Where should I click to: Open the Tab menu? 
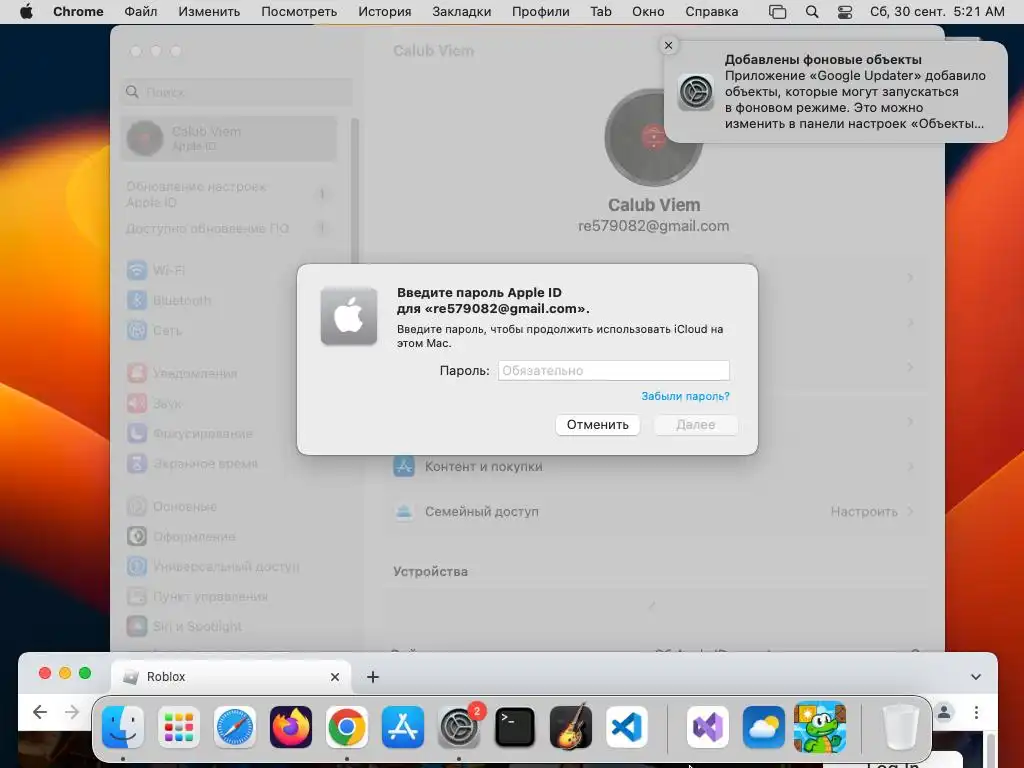click(x=601, y=12)
